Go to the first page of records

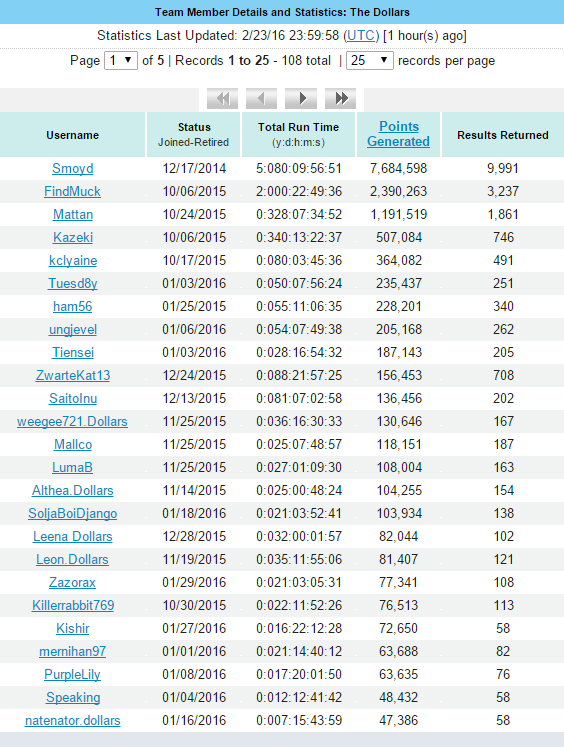(x=222, y=99)
